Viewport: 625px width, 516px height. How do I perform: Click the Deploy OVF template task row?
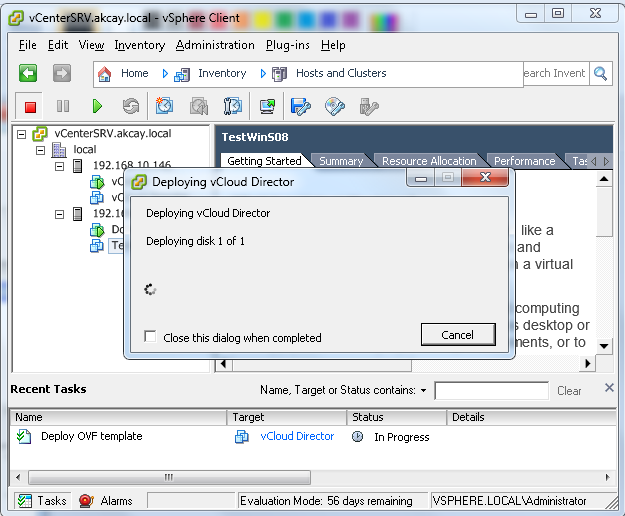coord(313,437)
